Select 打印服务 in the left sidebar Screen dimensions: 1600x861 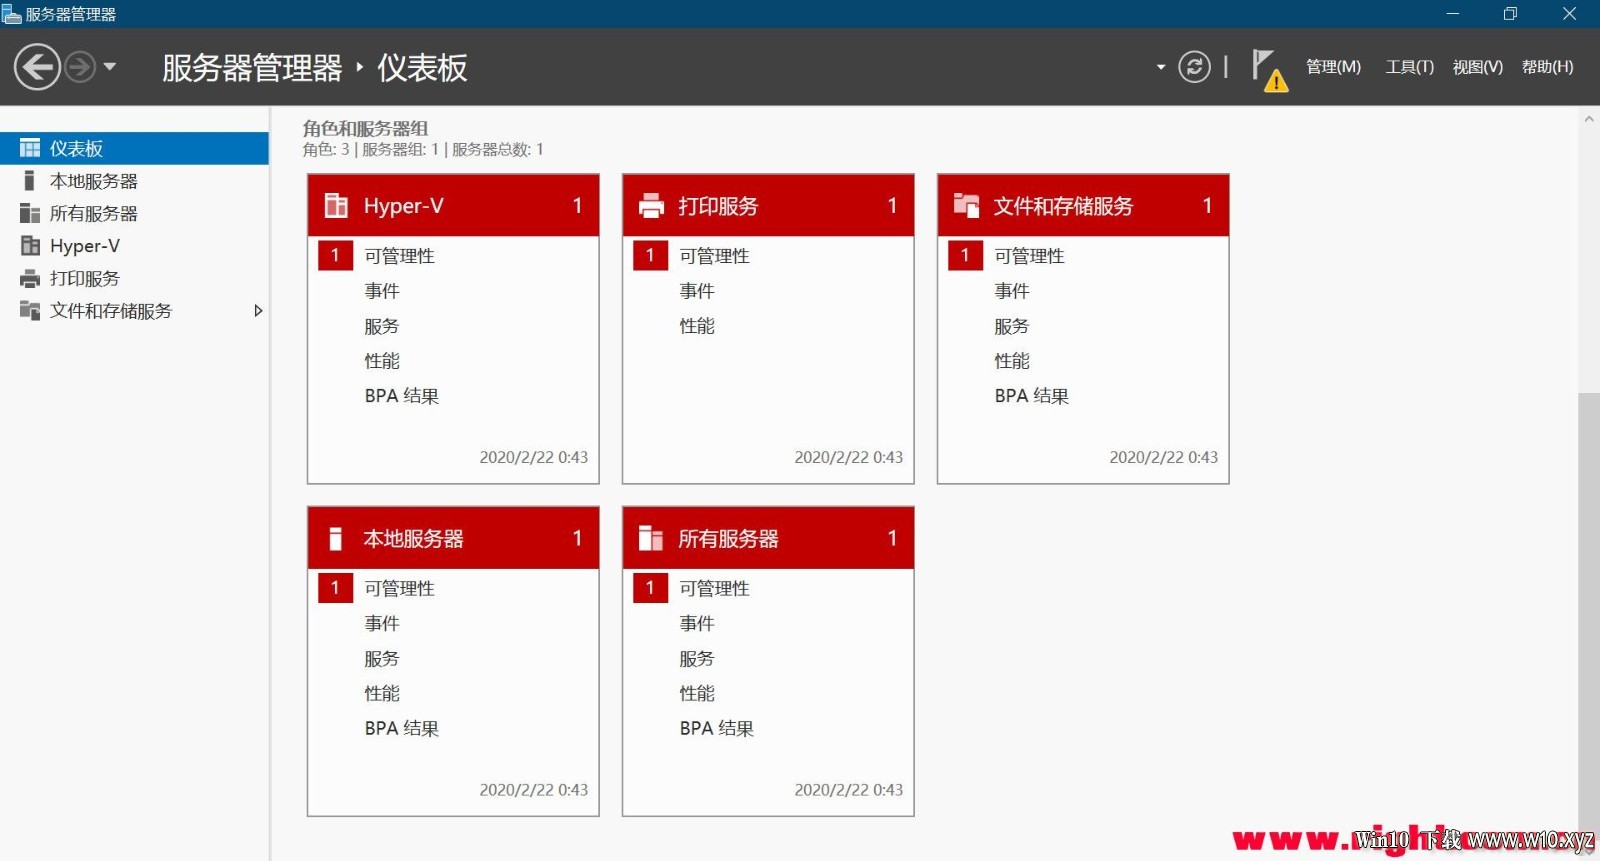134,278
